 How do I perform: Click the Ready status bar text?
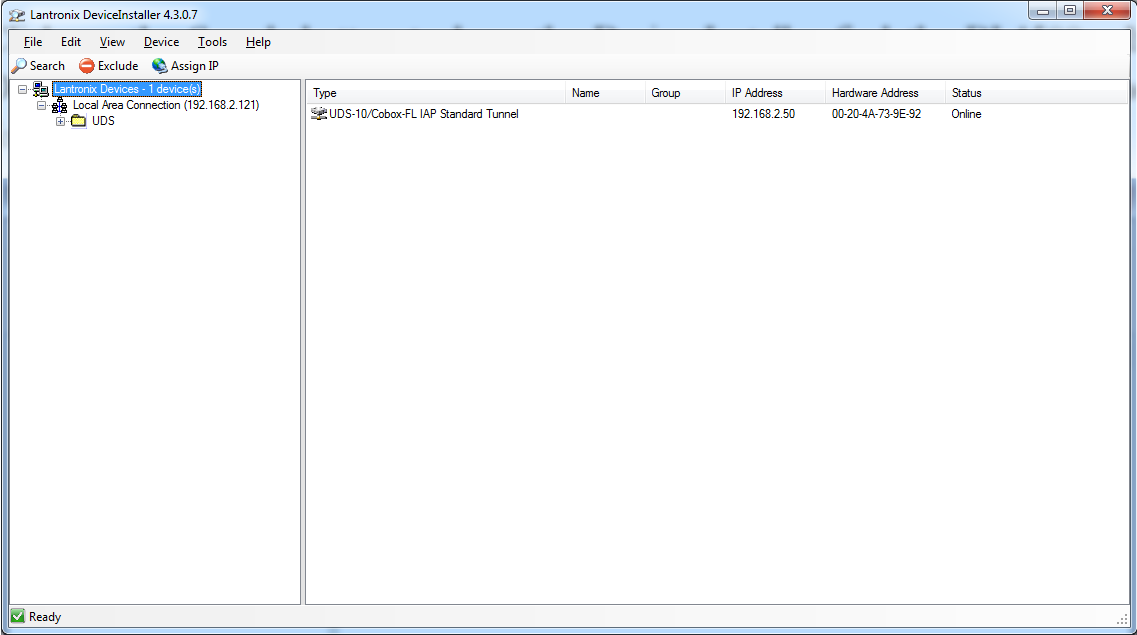[x=45, y=617]
